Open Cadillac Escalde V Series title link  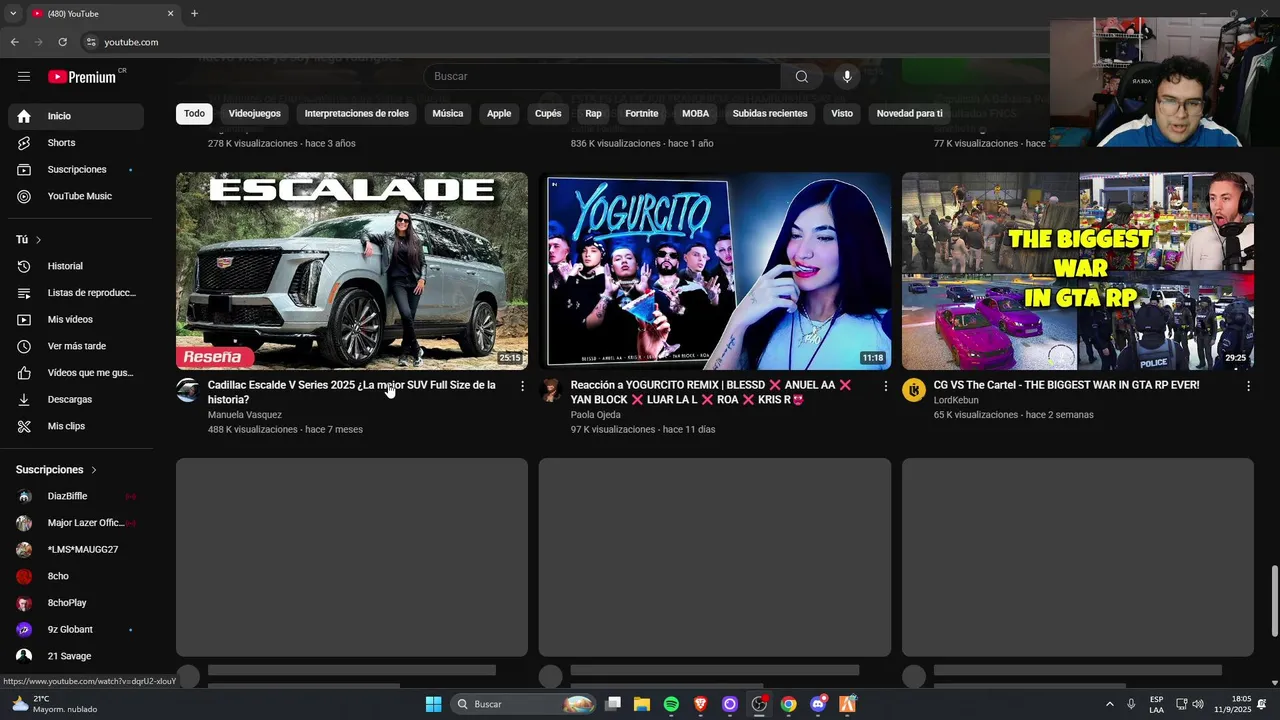(352, 392)
